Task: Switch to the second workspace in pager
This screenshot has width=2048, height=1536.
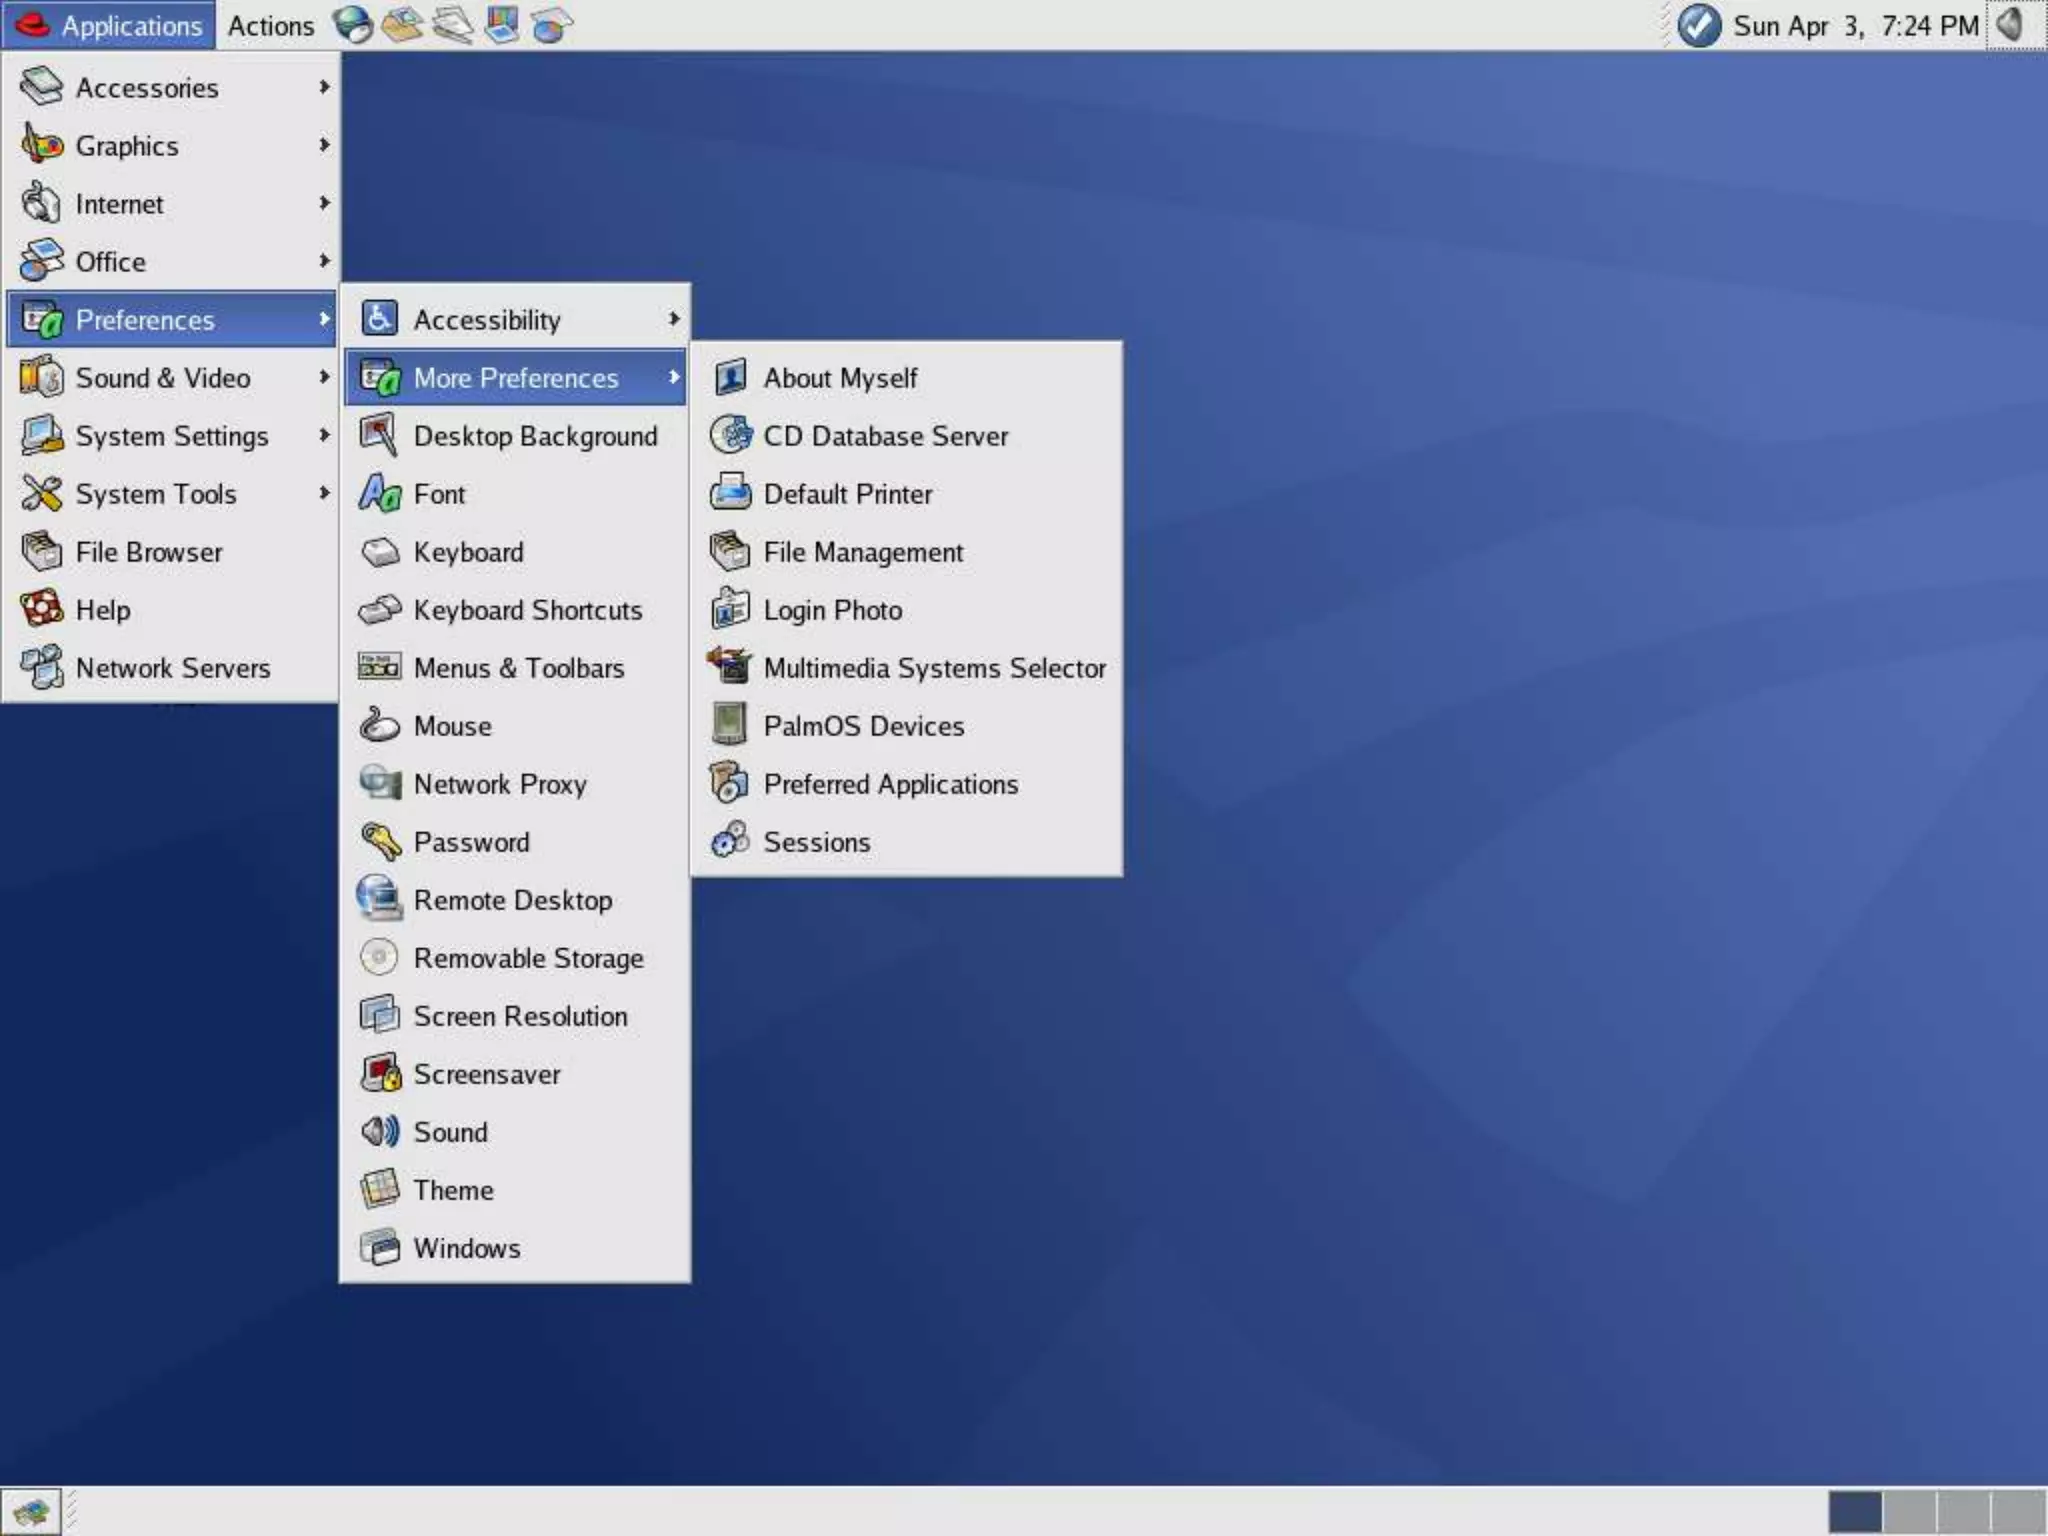Action: tap(1908, 1511)
